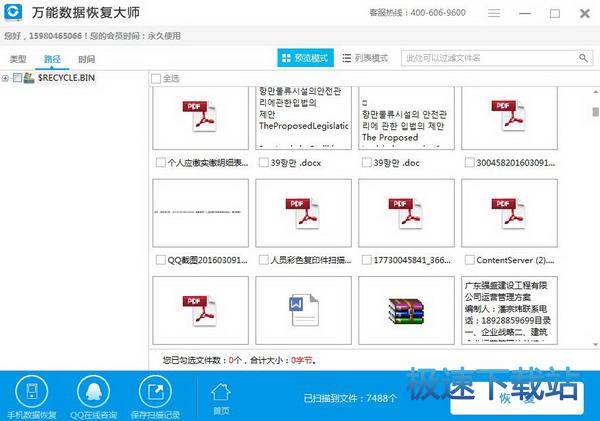The width and height of the screenshot is (600, 421).
Task: Click the file name 39항만 .docx
Action: click(296, 163)
